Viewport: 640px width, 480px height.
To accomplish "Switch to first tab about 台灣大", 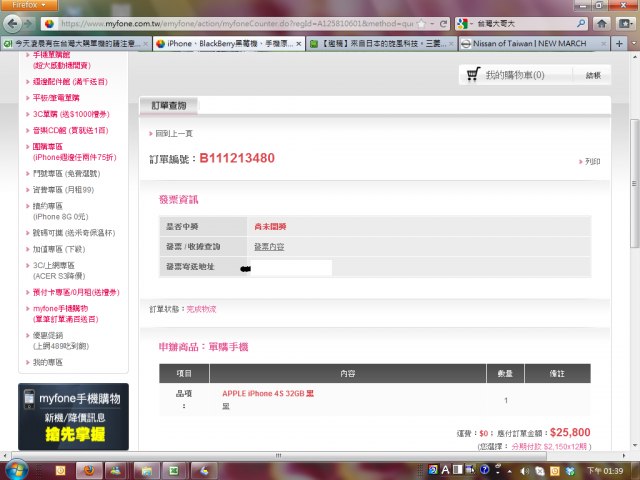I will (76, 44).
